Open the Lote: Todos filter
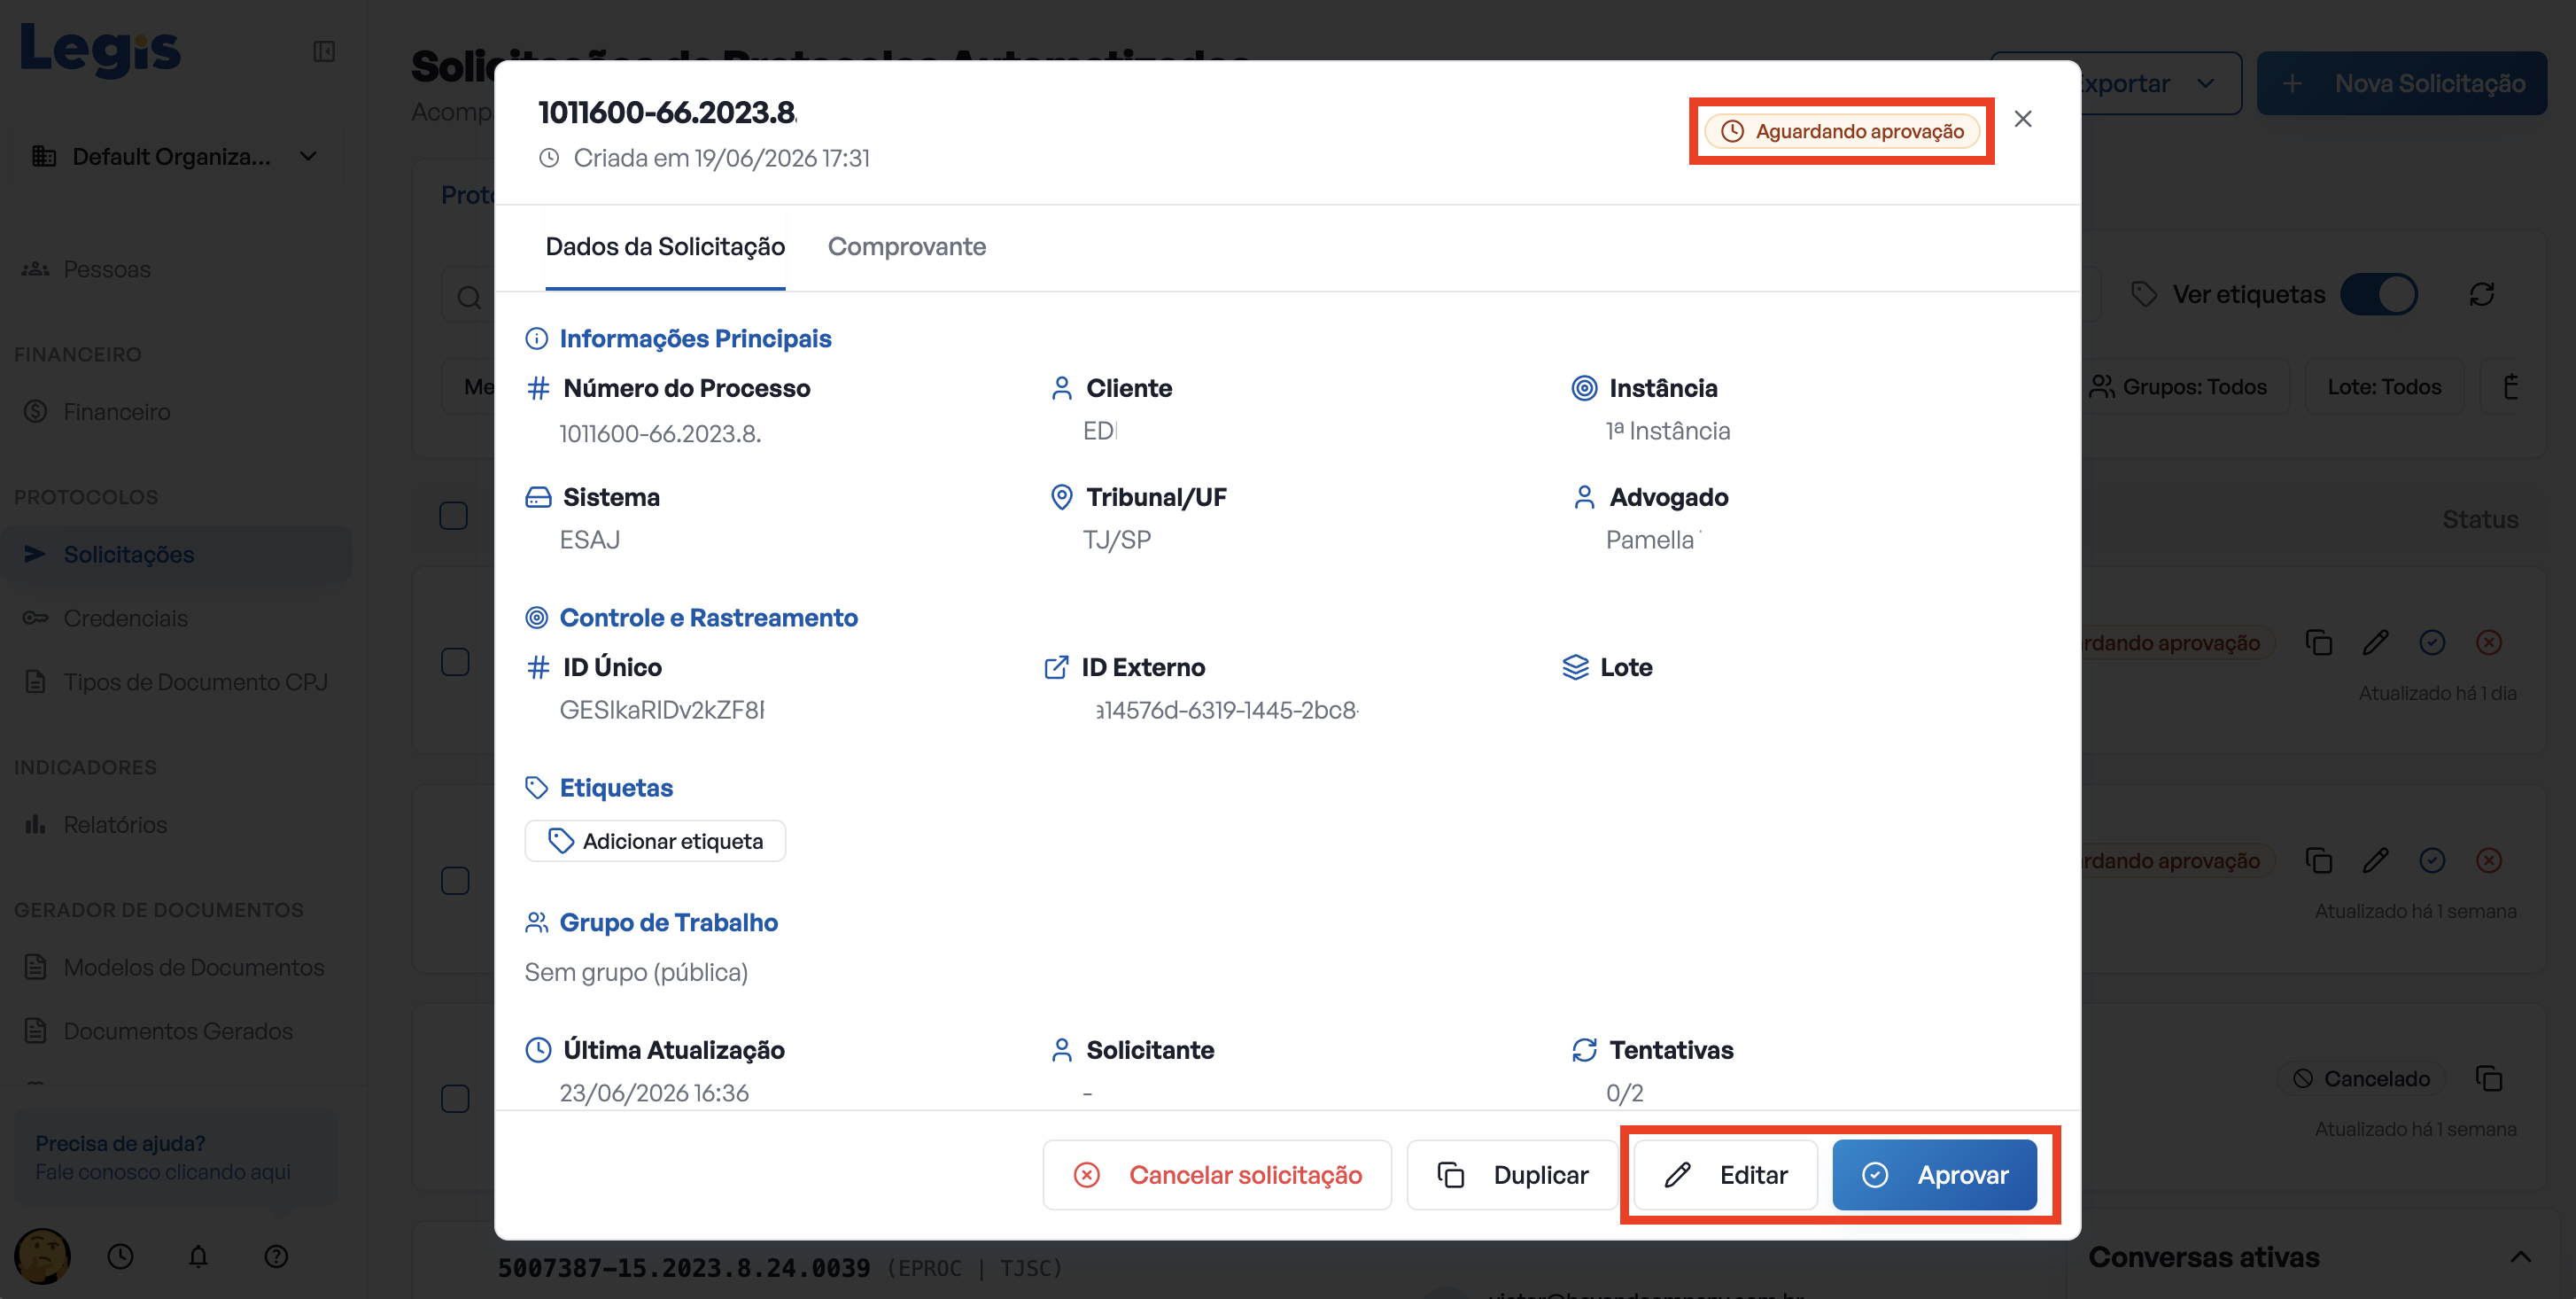The height and width of the screenshot is (1299, 2576). pos(2384,387)
